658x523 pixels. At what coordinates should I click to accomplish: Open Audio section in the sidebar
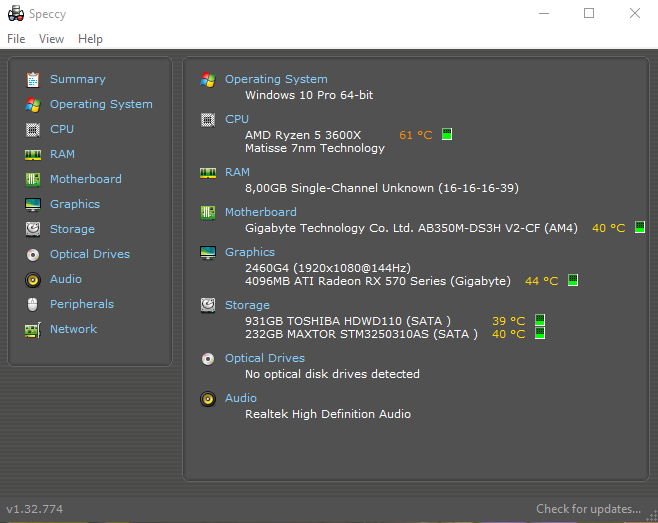click(65, 279)
